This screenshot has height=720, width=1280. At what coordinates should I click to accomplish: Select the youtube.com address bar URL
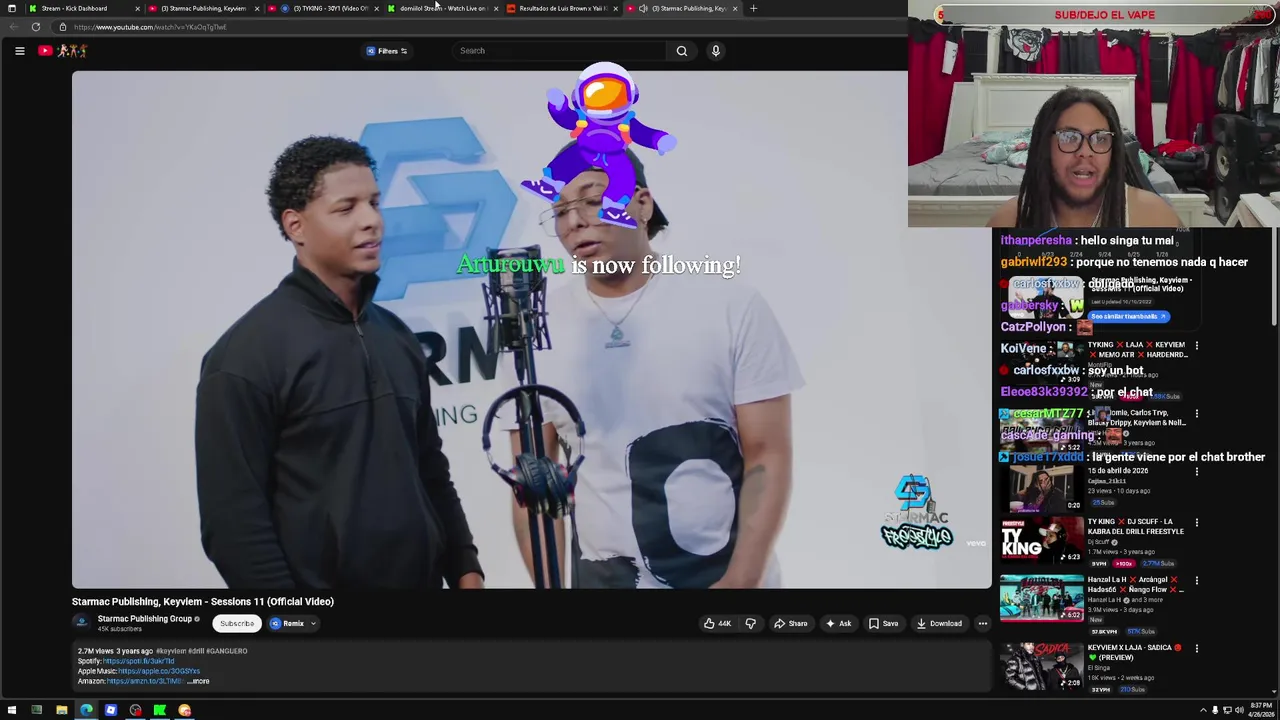pyautogui.click(x=150, y=27)
